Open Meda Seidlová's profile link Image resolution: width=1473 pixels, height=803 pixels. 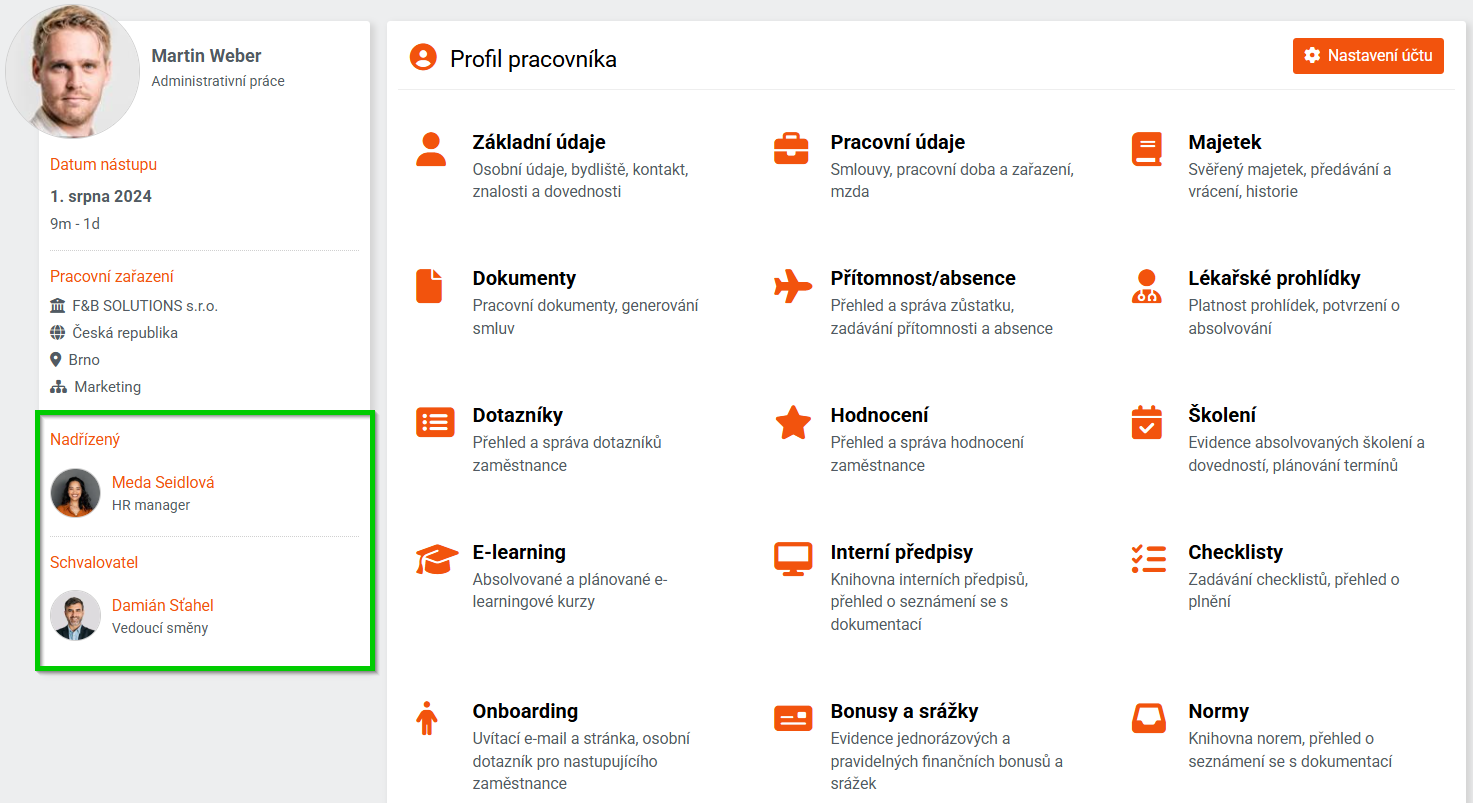point(163,482)
